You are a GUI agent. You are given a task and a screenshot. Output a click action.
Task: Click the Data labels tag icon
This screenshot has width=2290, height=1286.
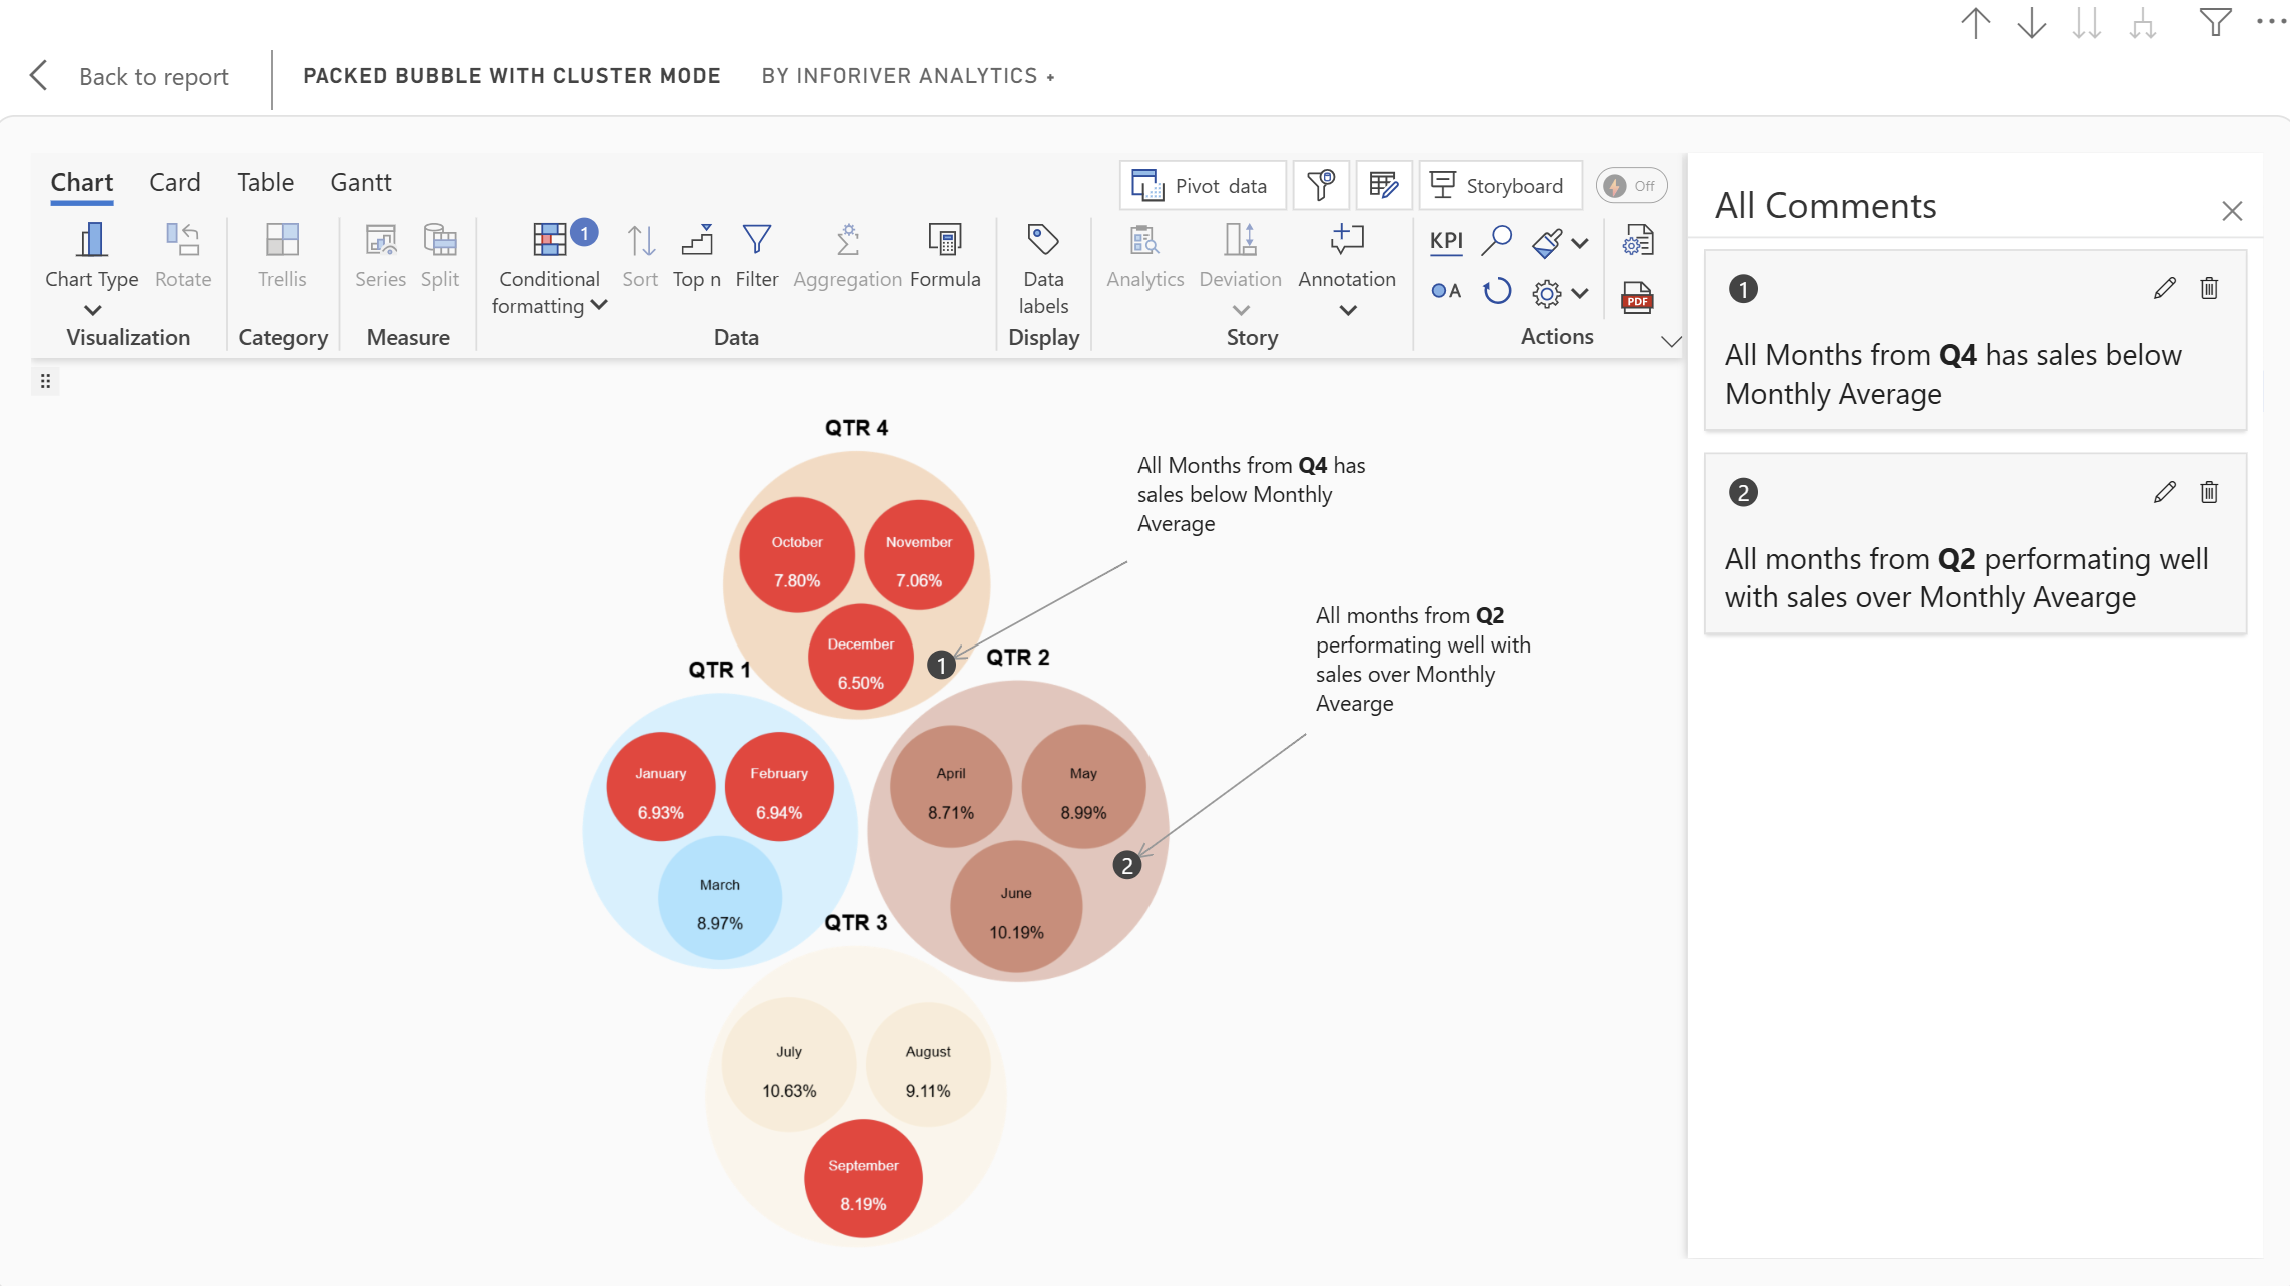click(x=1043, y=240)
